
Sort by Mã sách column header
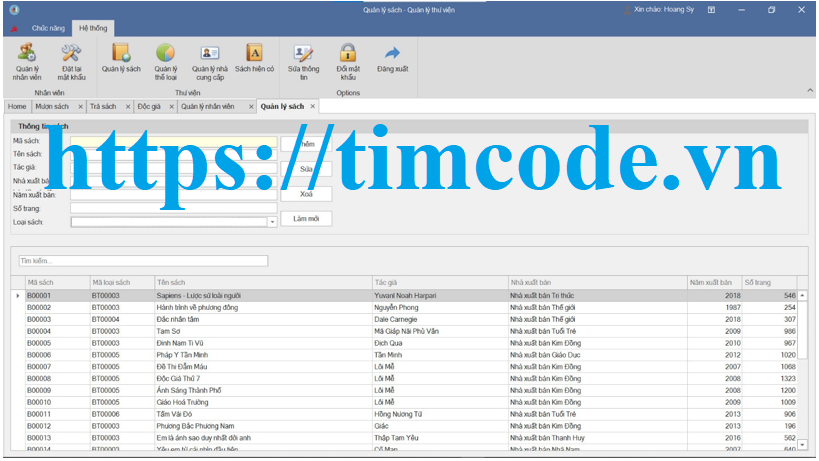[57, 282]
